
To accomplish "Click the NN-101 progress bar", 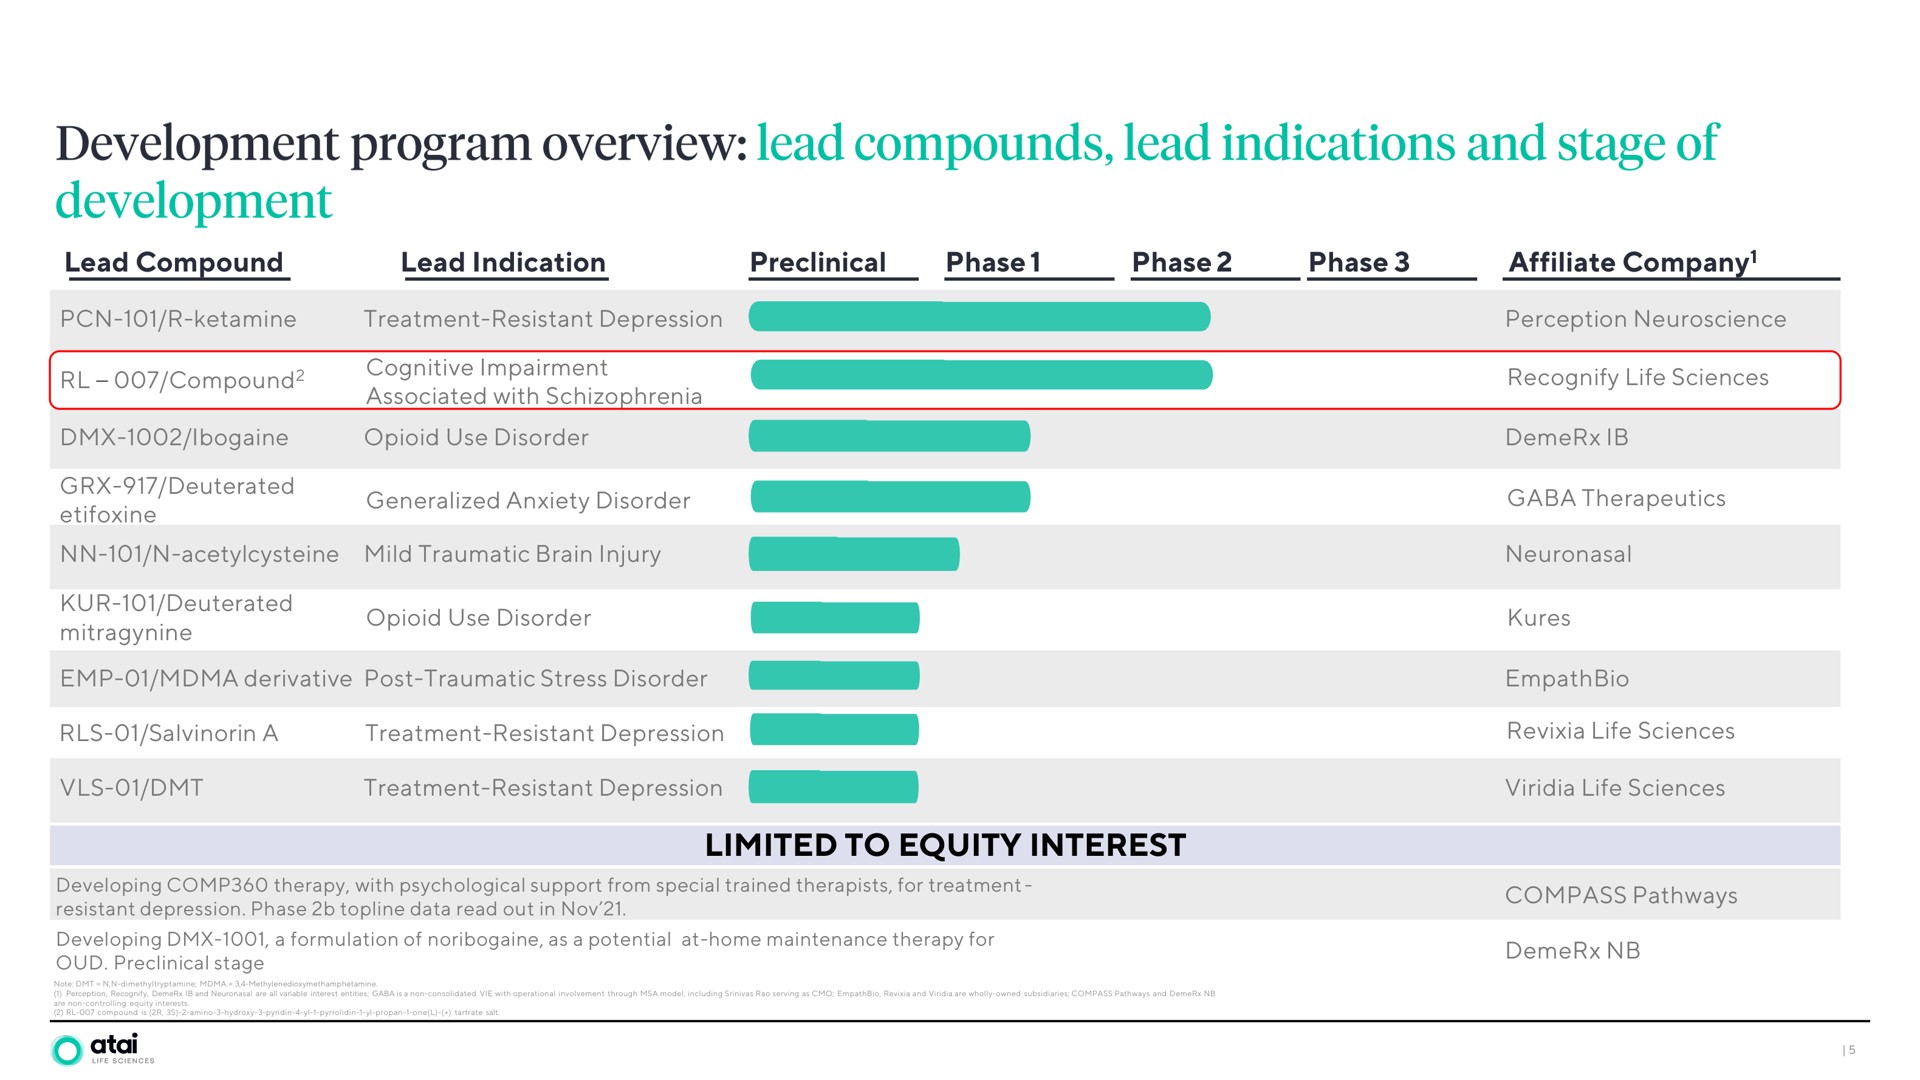I will tap(854, 554).
